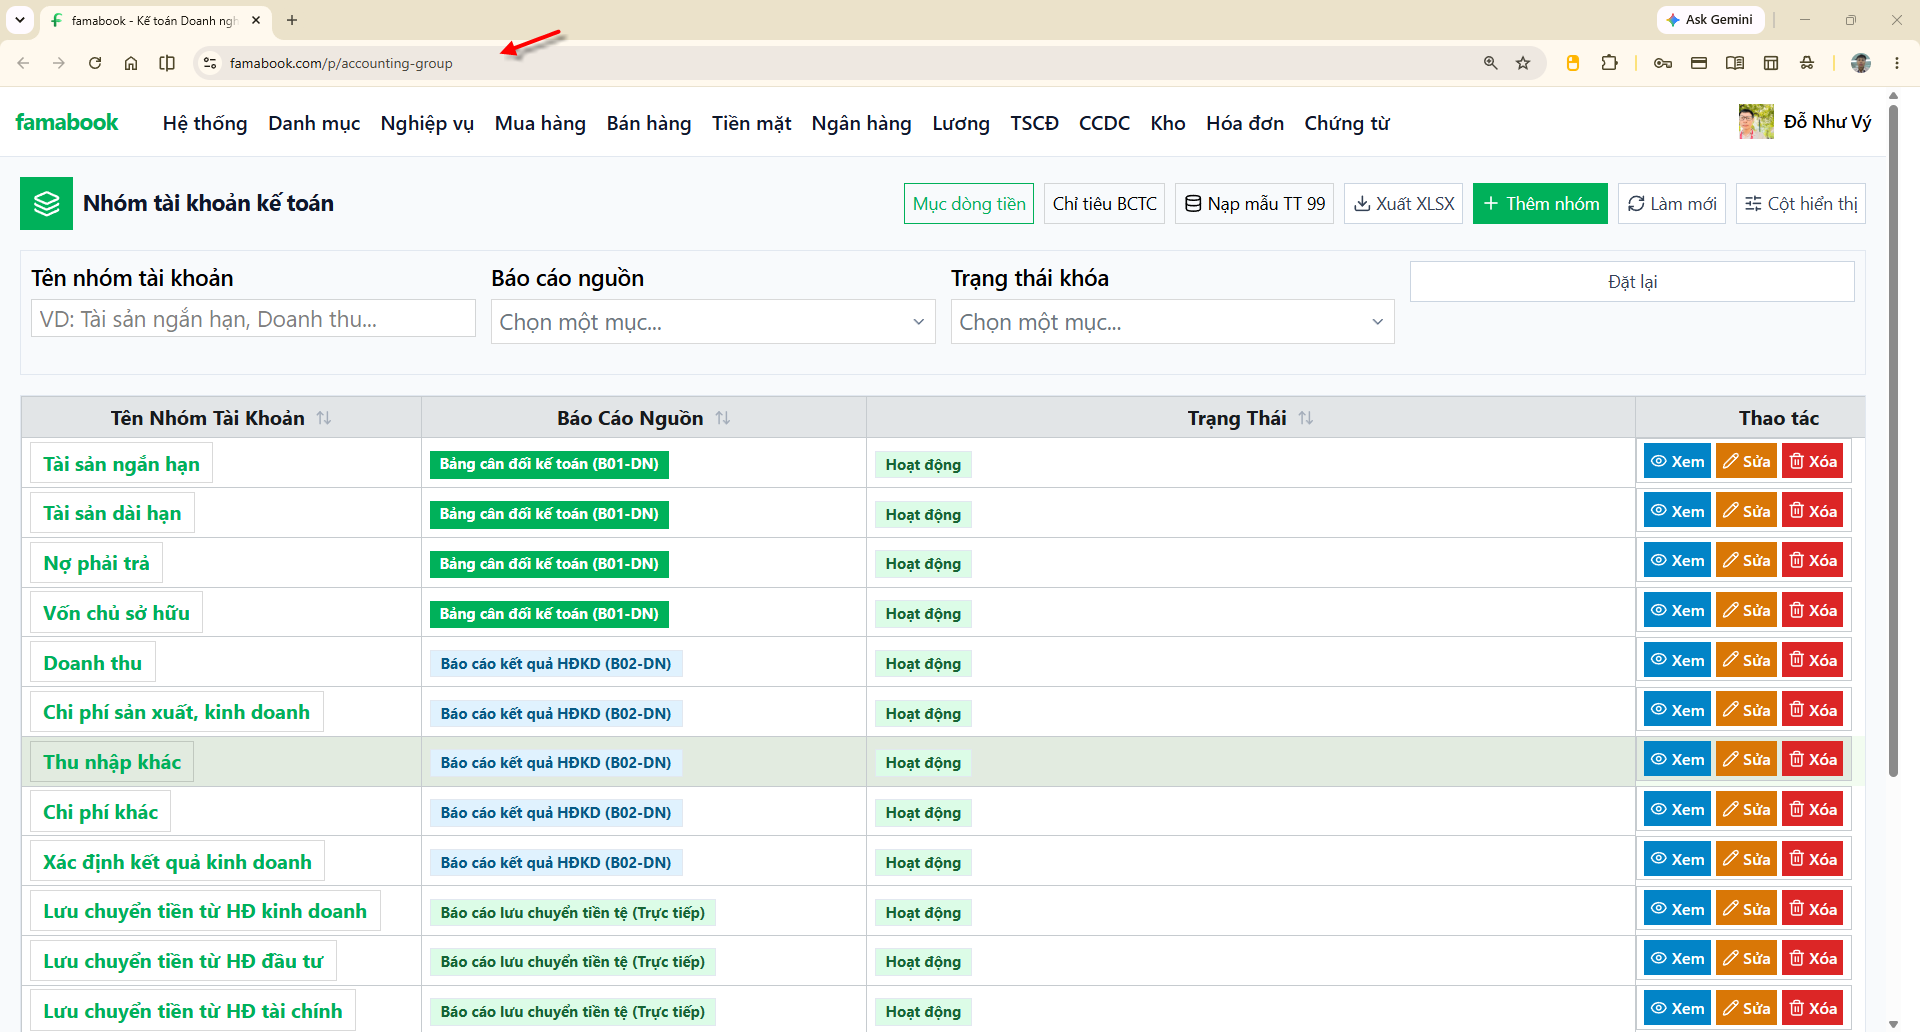Open the Chứng từ menu
Image resolution: width=1920 pixels, height=1032 pixels.
pyautogui.click(x=1347, y=123)
